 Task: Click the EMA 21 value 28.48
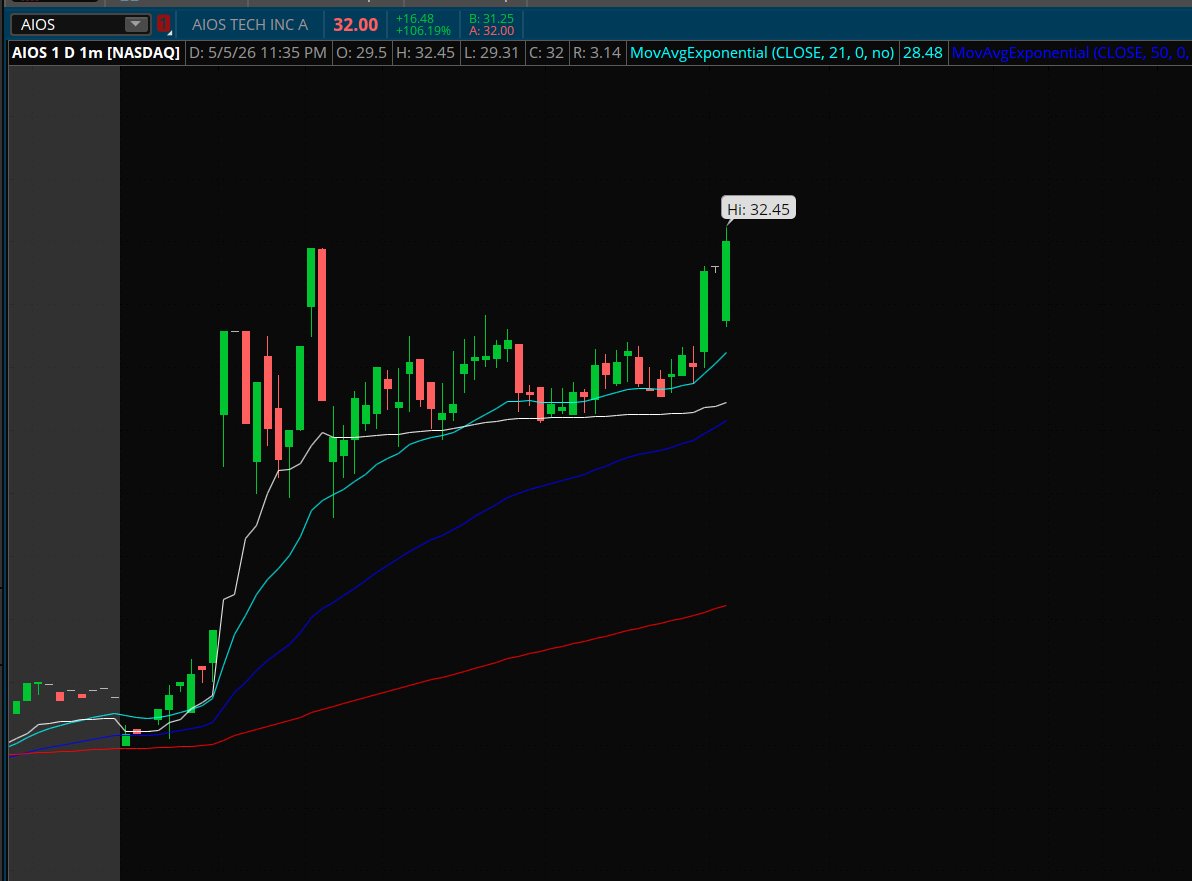click(x=922, y=52)
